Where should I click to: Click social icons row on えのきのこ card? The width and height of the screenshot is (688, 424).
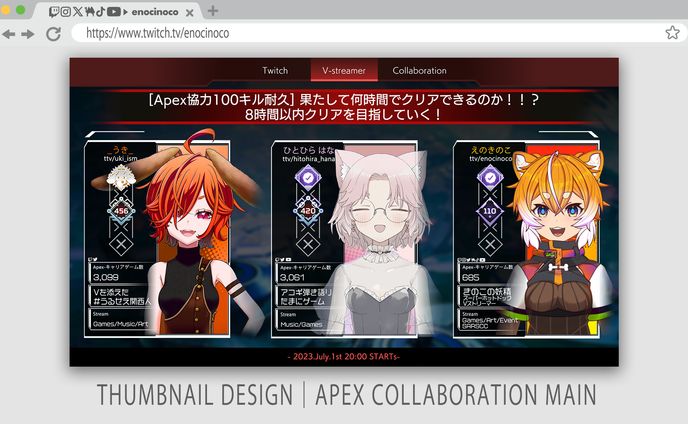(x=471, y=260)
